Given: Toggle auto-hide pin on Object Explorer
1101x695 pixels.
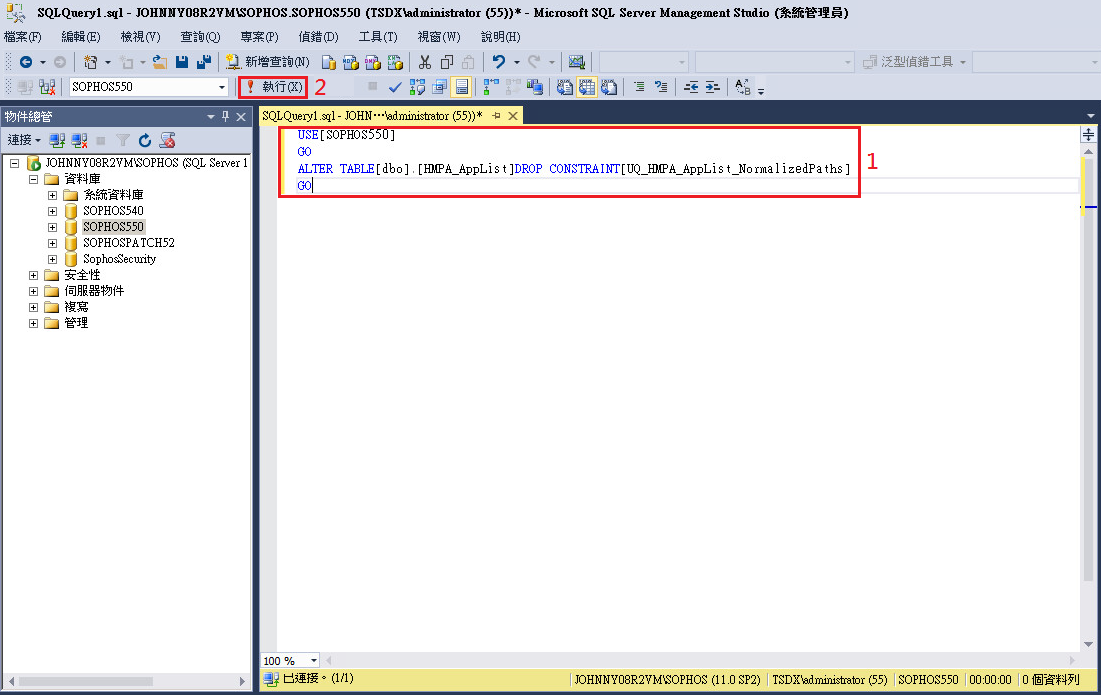Looking at the screenshot, I should click(x=225, y=117).
